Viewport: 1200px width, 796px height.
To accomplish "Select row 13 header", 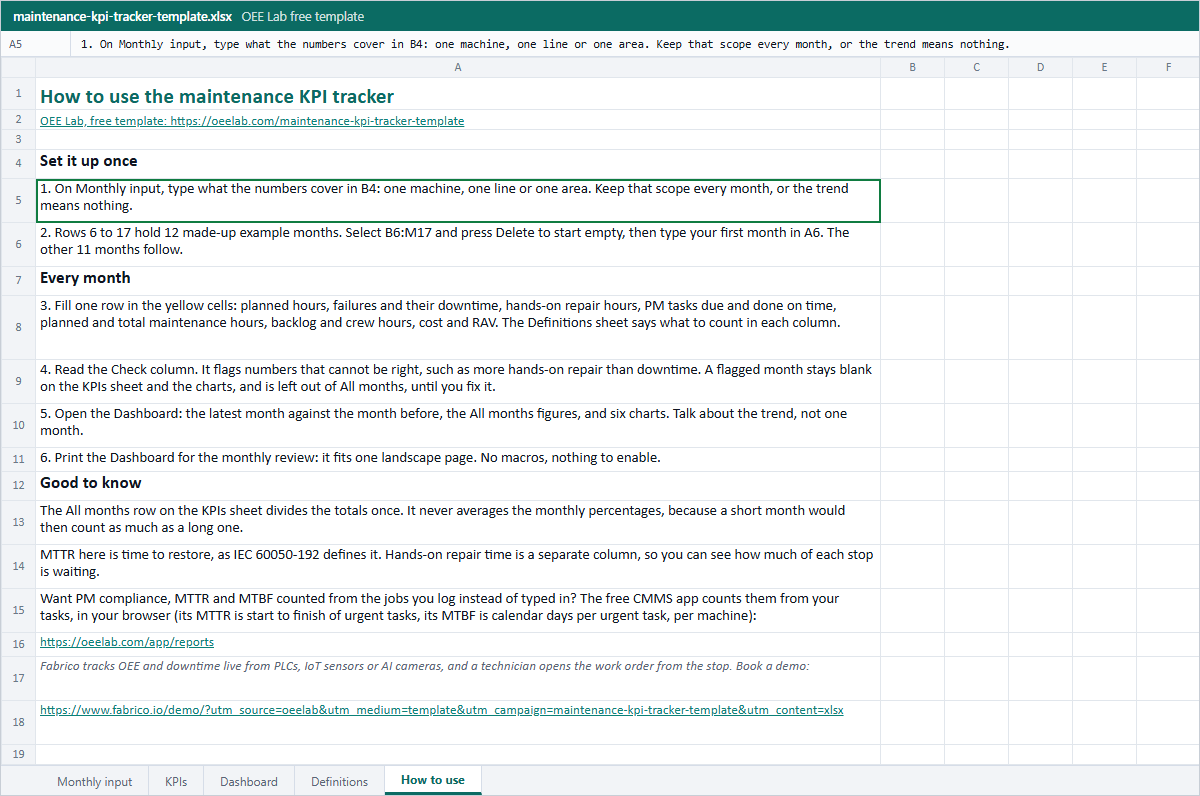I will 18,522.
